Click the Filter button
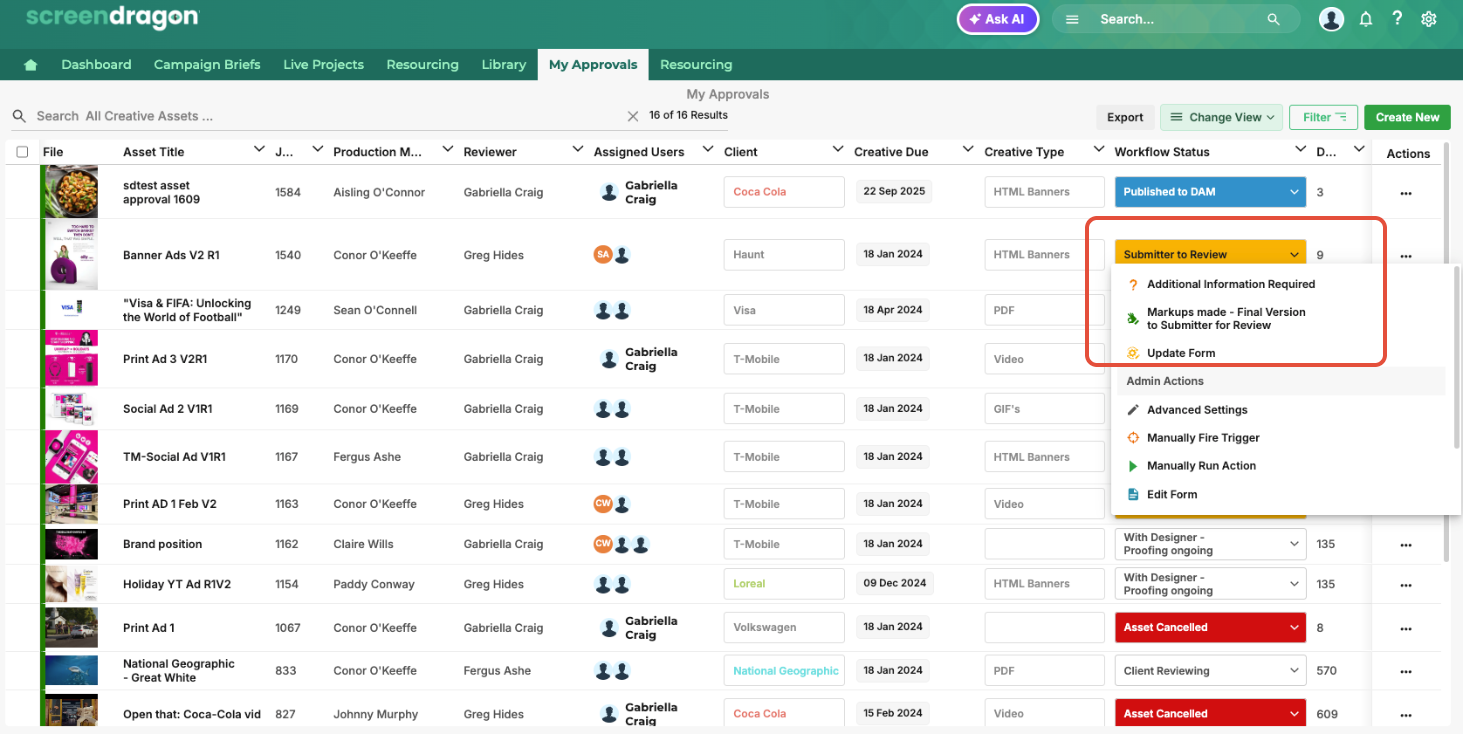Image resolution: width=1463 pixels, height=734 pixels. tap(1323, 117)
